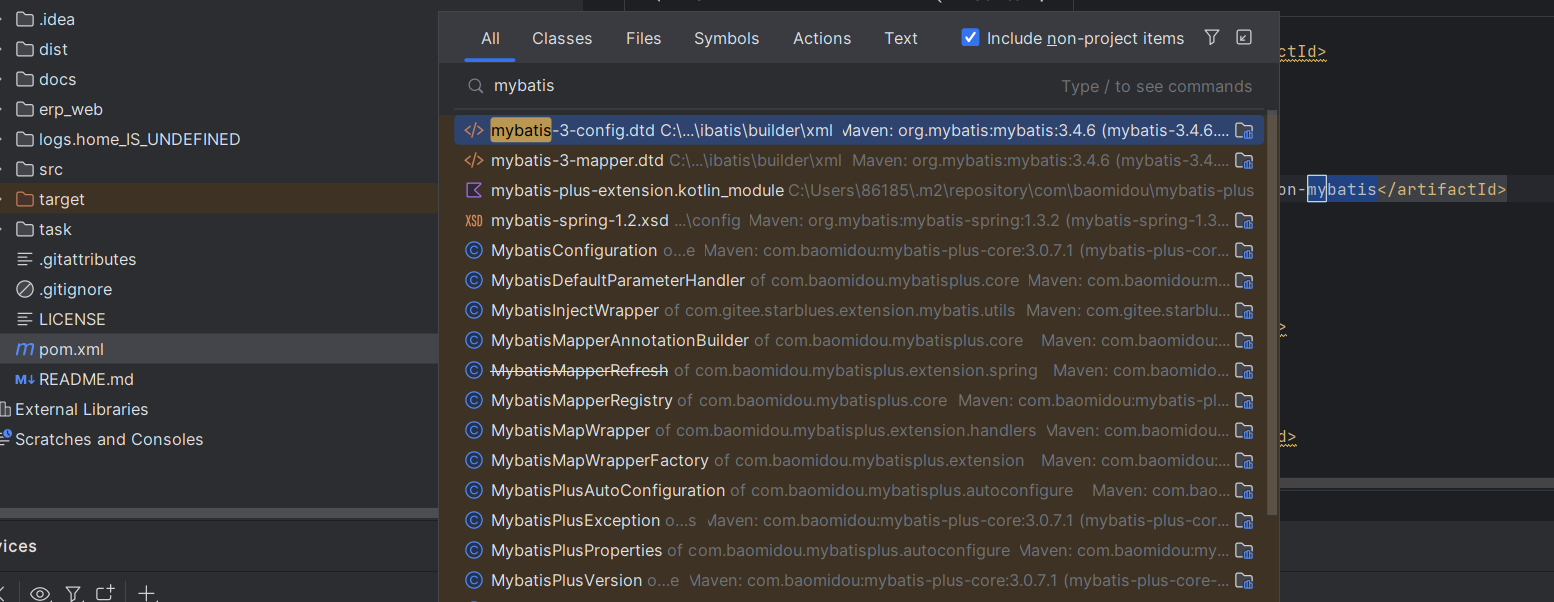The height and width of the screenshot is (602, 1554).
Task: Click the Maven icon next to pom.xml
Action: 25,349
